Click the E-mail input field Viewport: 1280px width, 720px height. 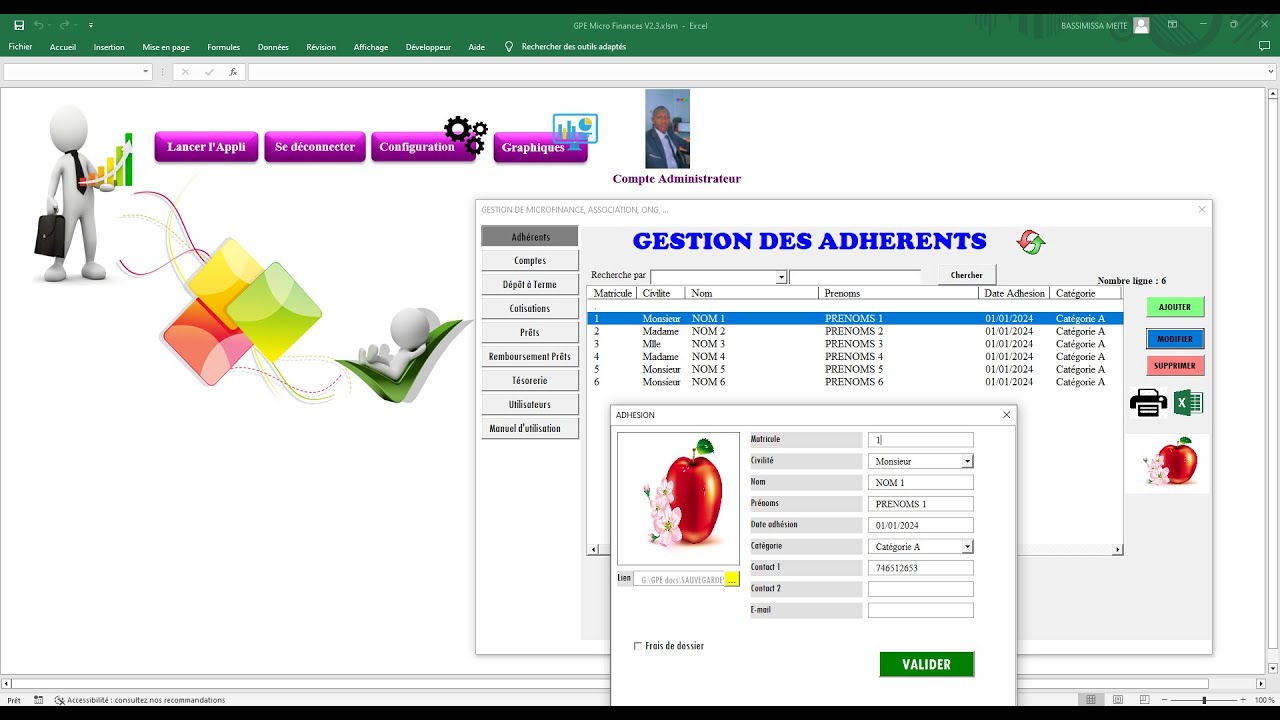pyautogui.click(x=921, y=610)
